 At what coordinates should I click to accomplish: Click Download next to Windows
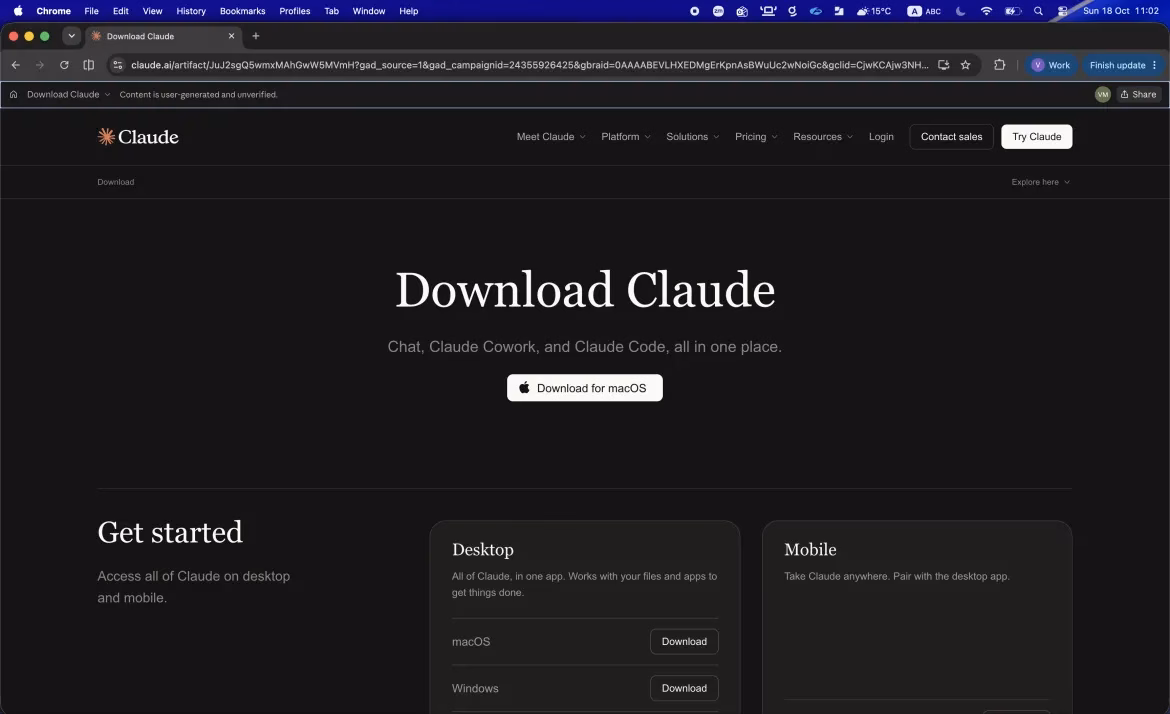683,688
